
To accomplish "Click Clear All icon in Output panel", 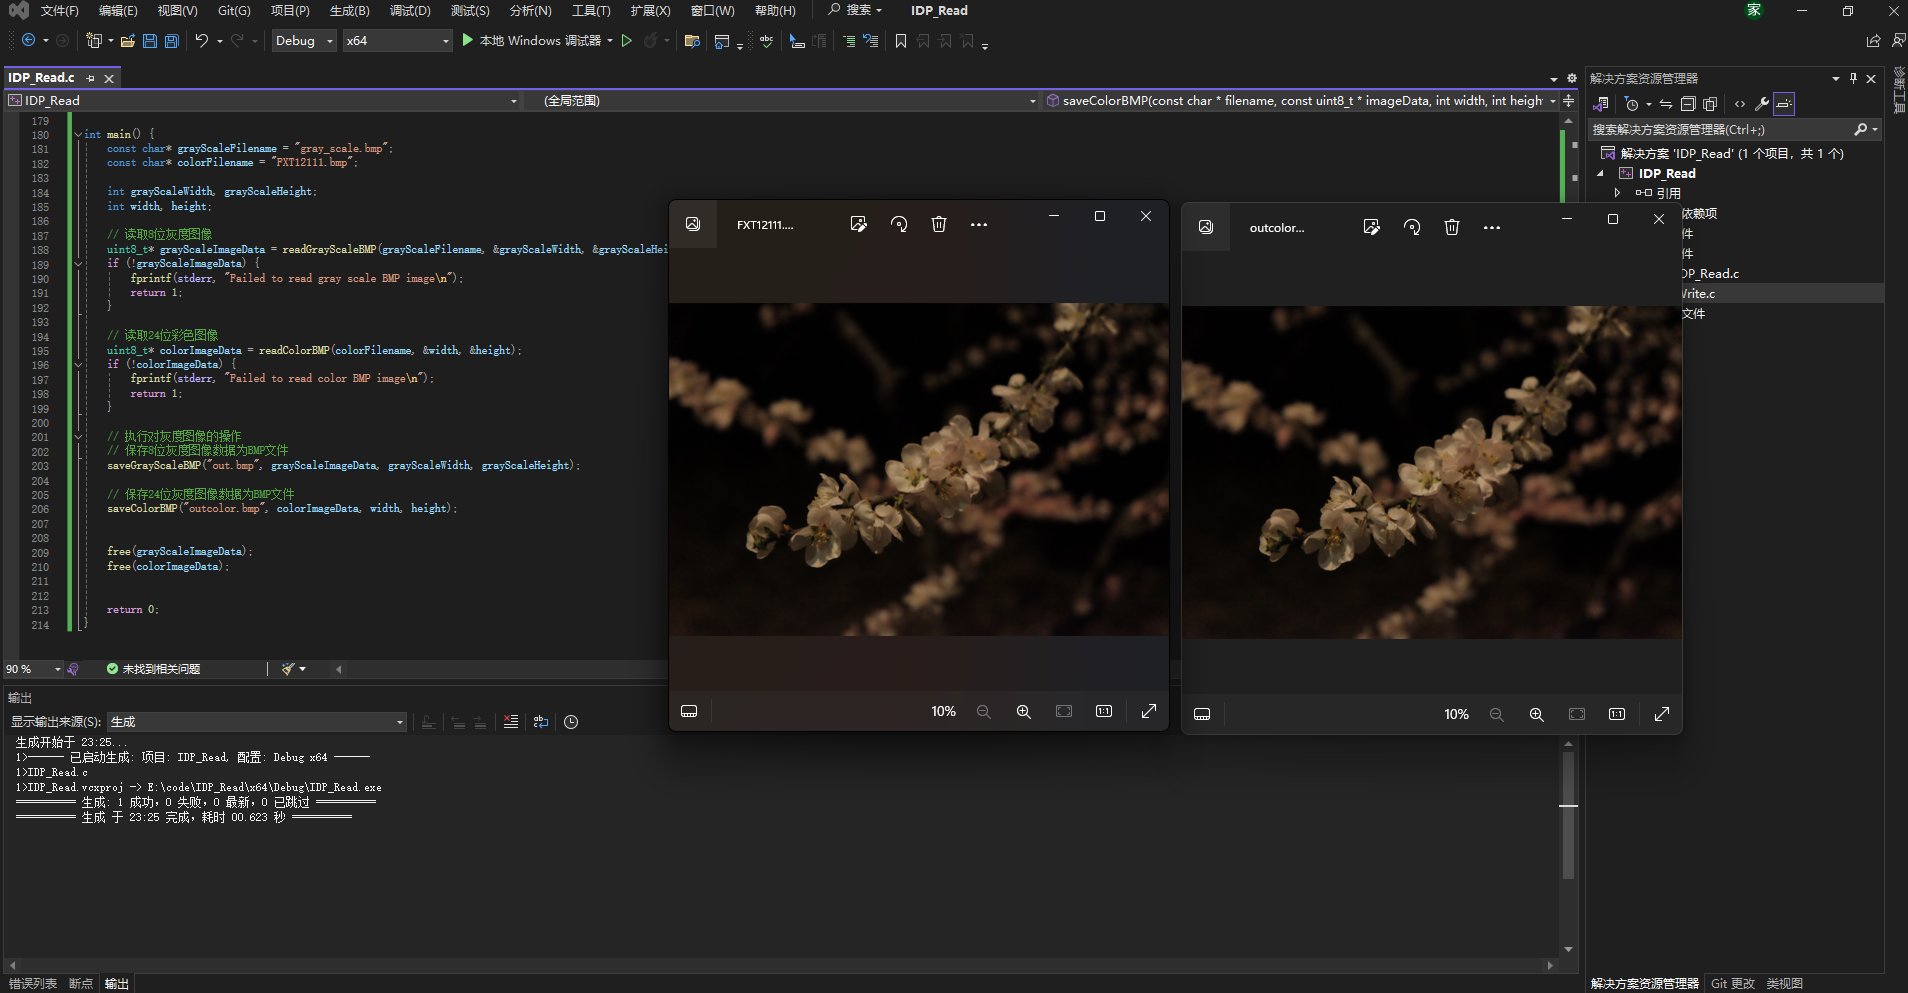I will click(511, 722).
